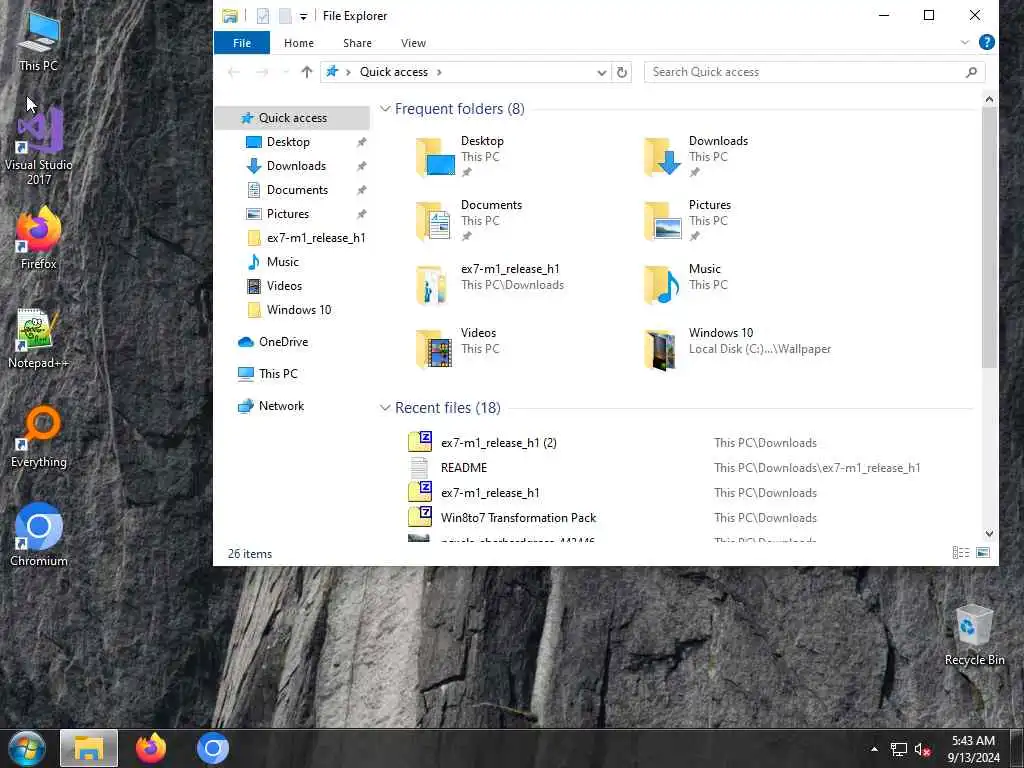This screenshot has width=1024, height=768.
Task: Open the Recycle Bin icon
Action: pos(974,635)
